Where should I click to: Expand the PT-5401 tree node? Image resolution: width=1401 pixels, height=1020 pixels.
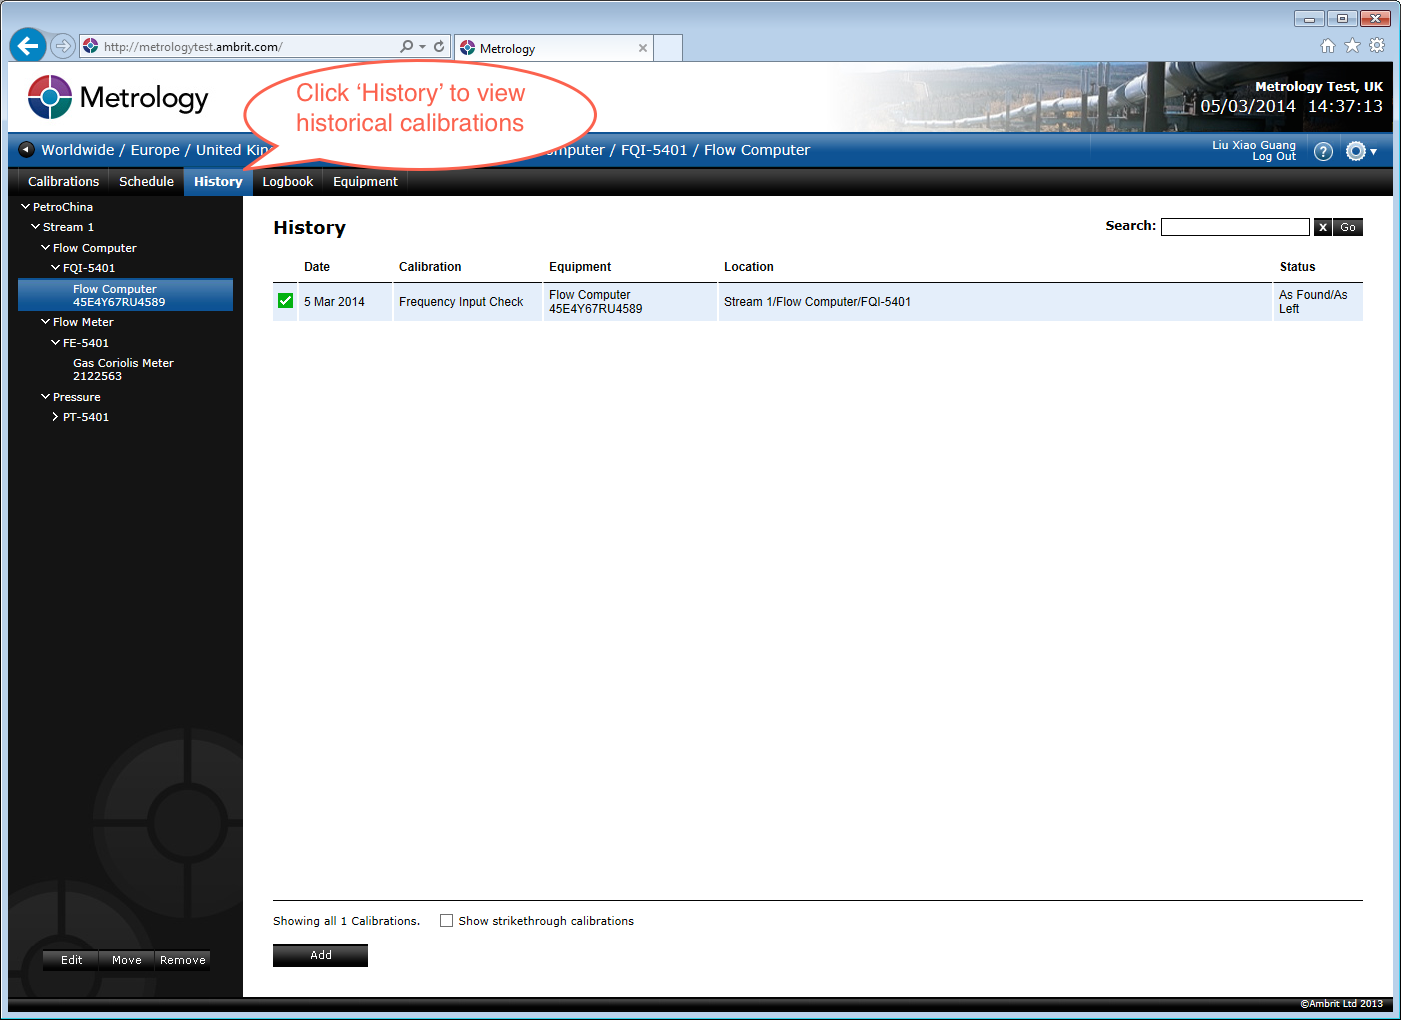click(x=55, y=417)
